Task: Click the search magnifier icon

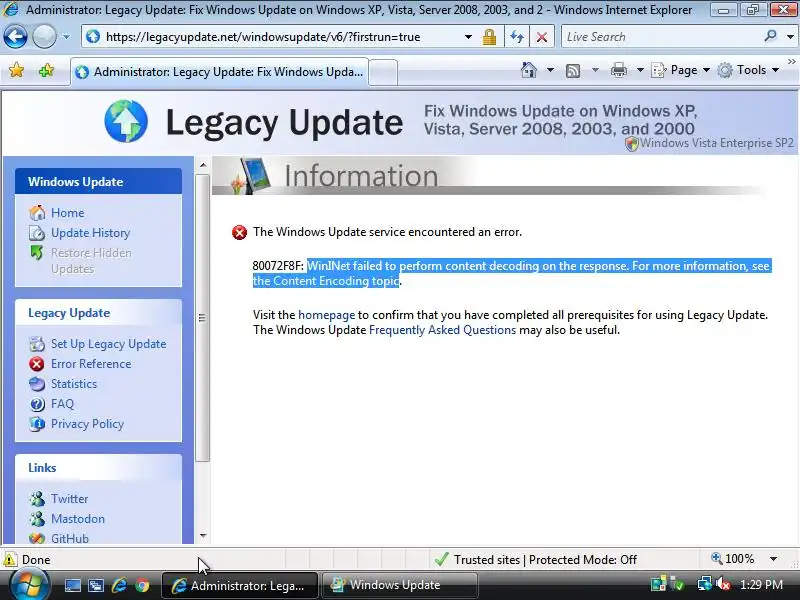Action: (x=770, y=36)
